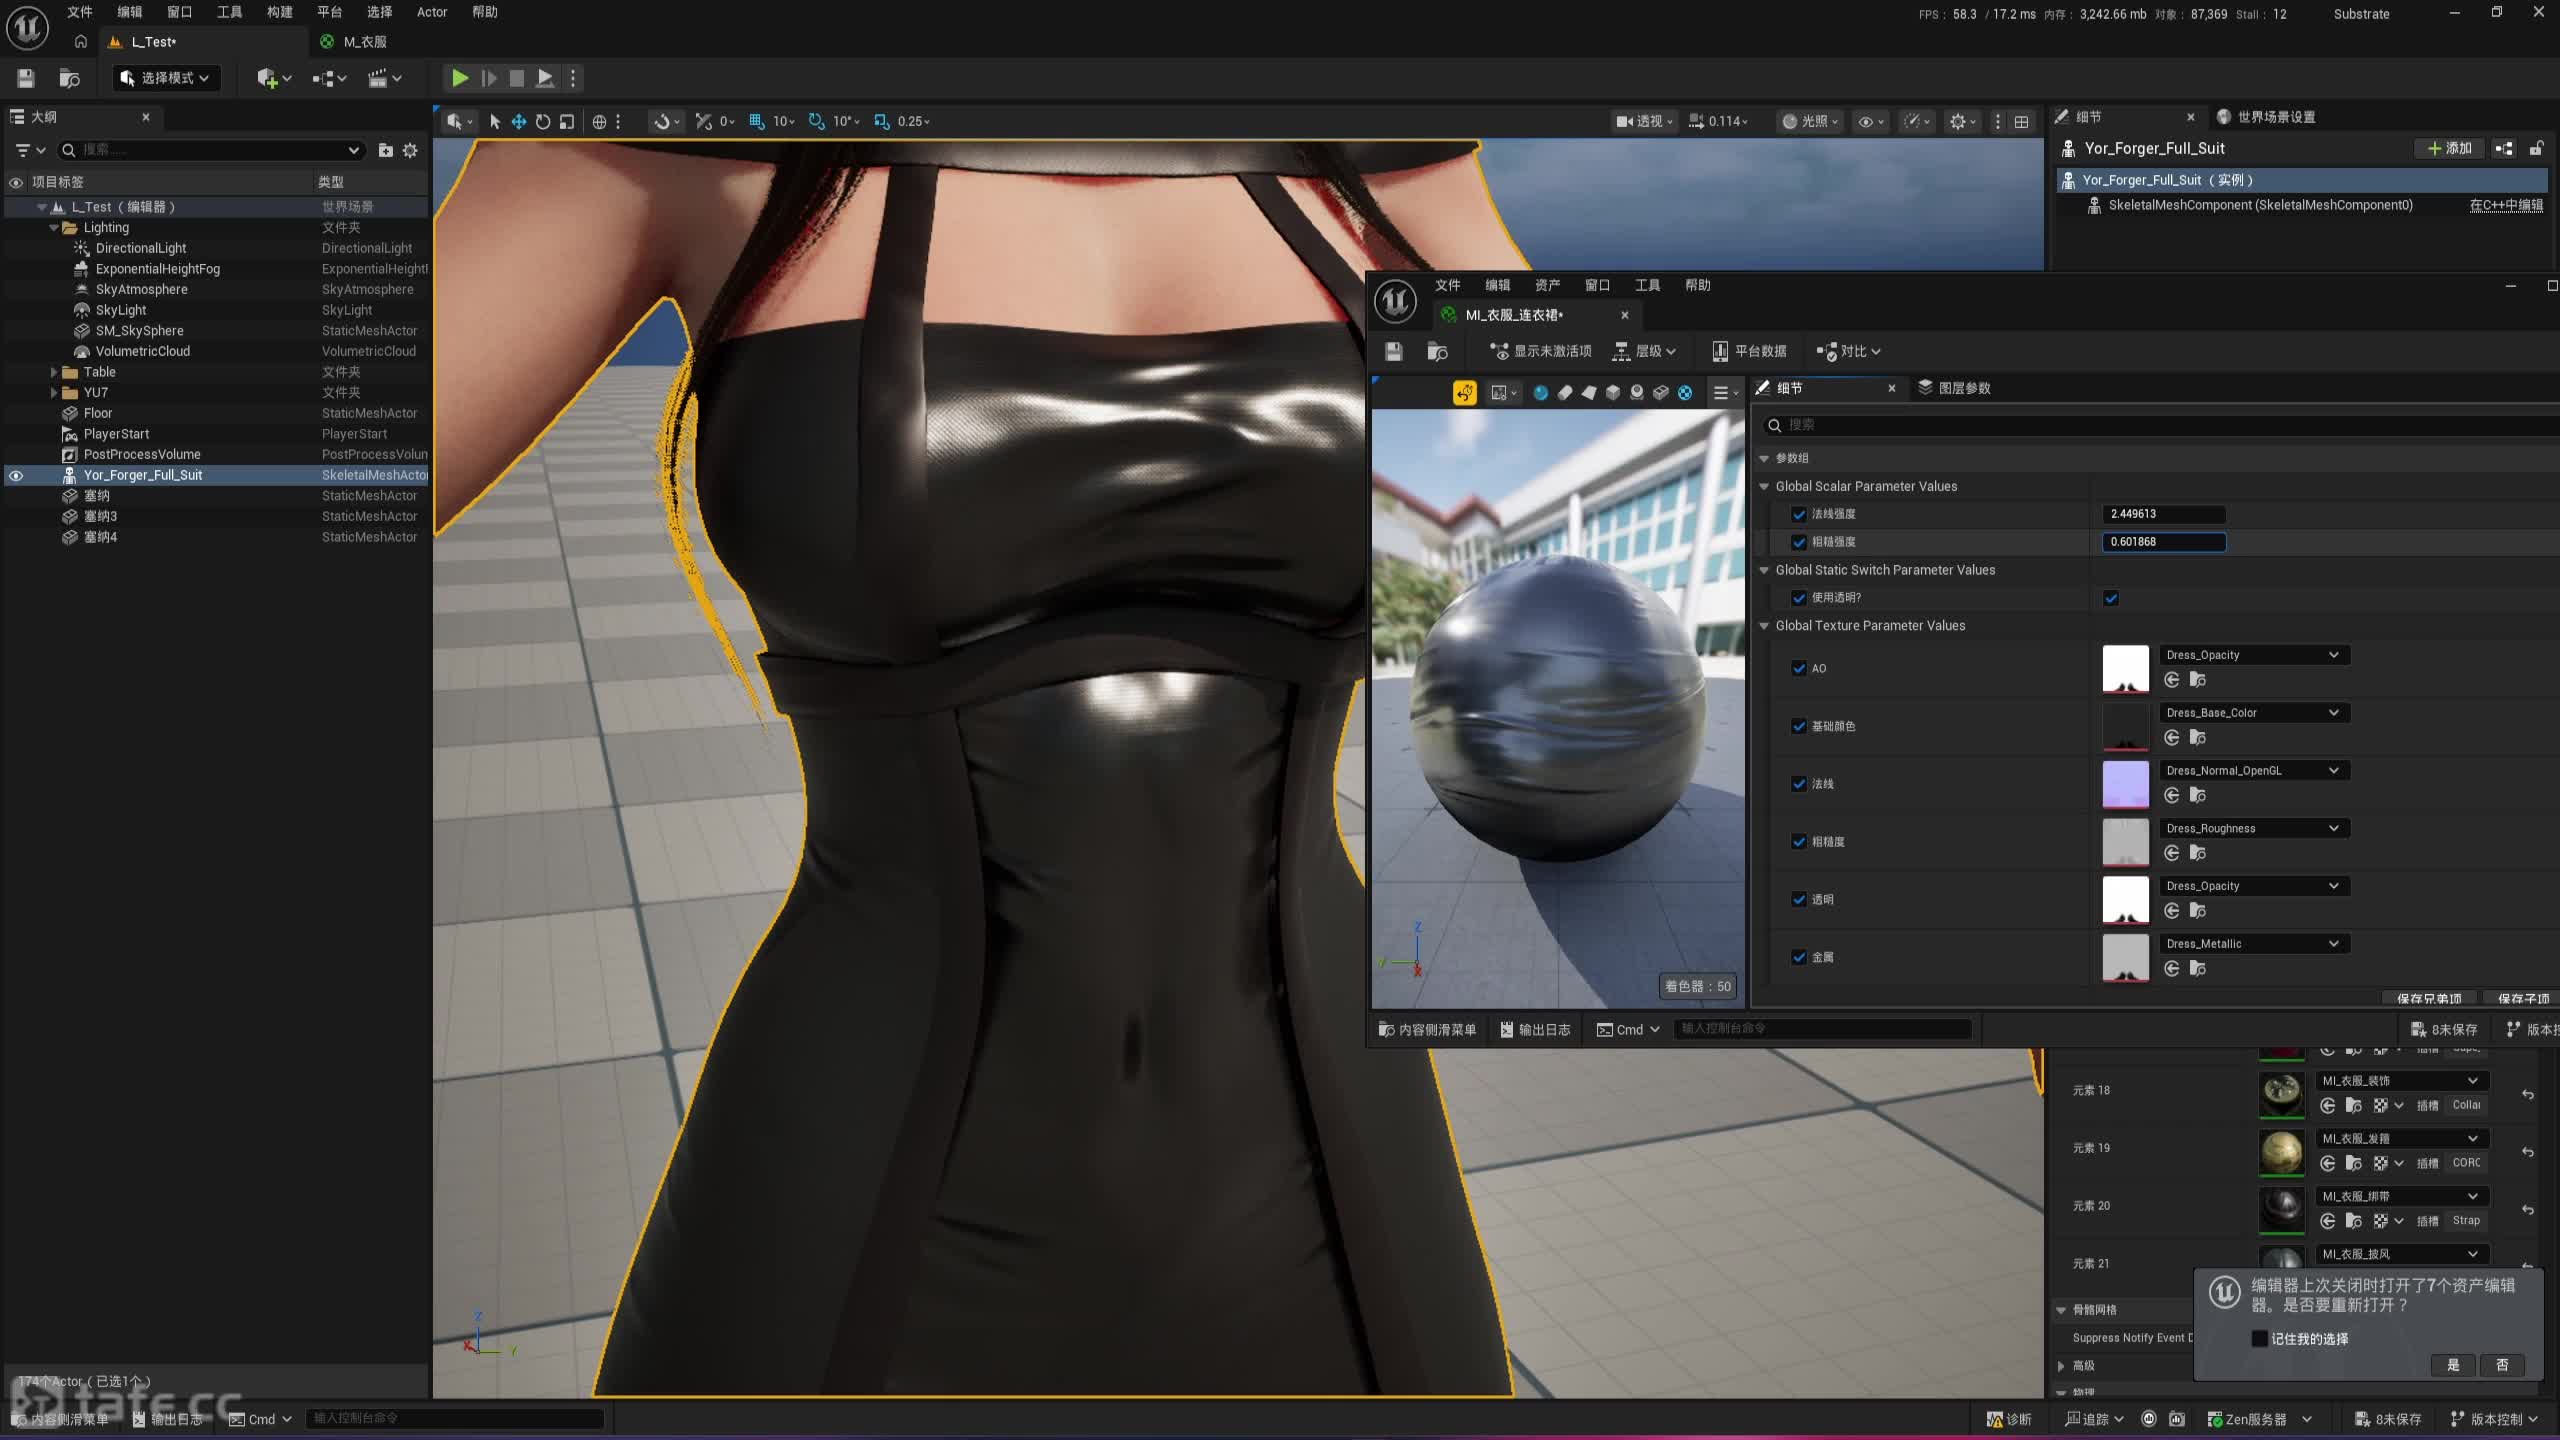Collapse the Global Texture Parameter Values section

click(1765, 626)
